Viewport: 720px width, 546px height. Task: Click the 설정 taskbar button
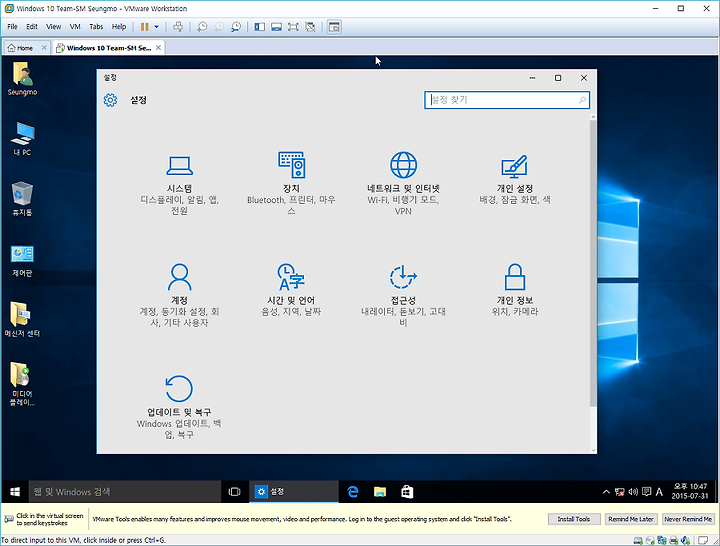click(294, 492)
